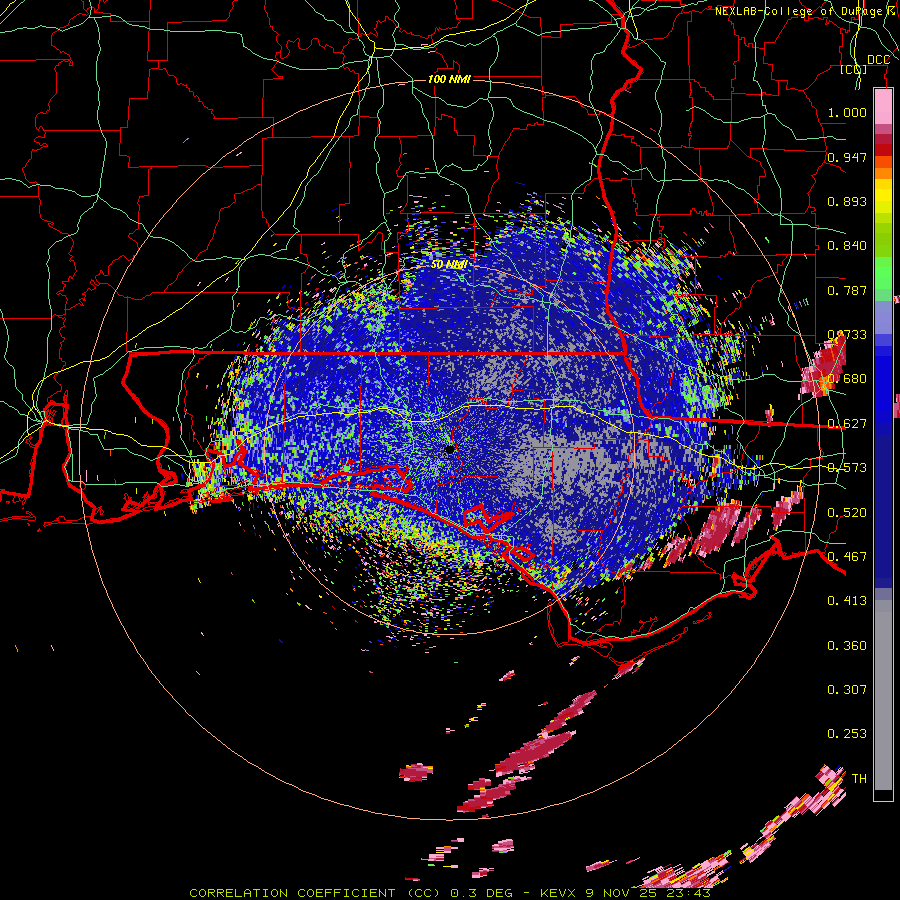Click the 0.413 scale value
The height and width of the screenshot is (900, 900).
click(x=847, y=600)
